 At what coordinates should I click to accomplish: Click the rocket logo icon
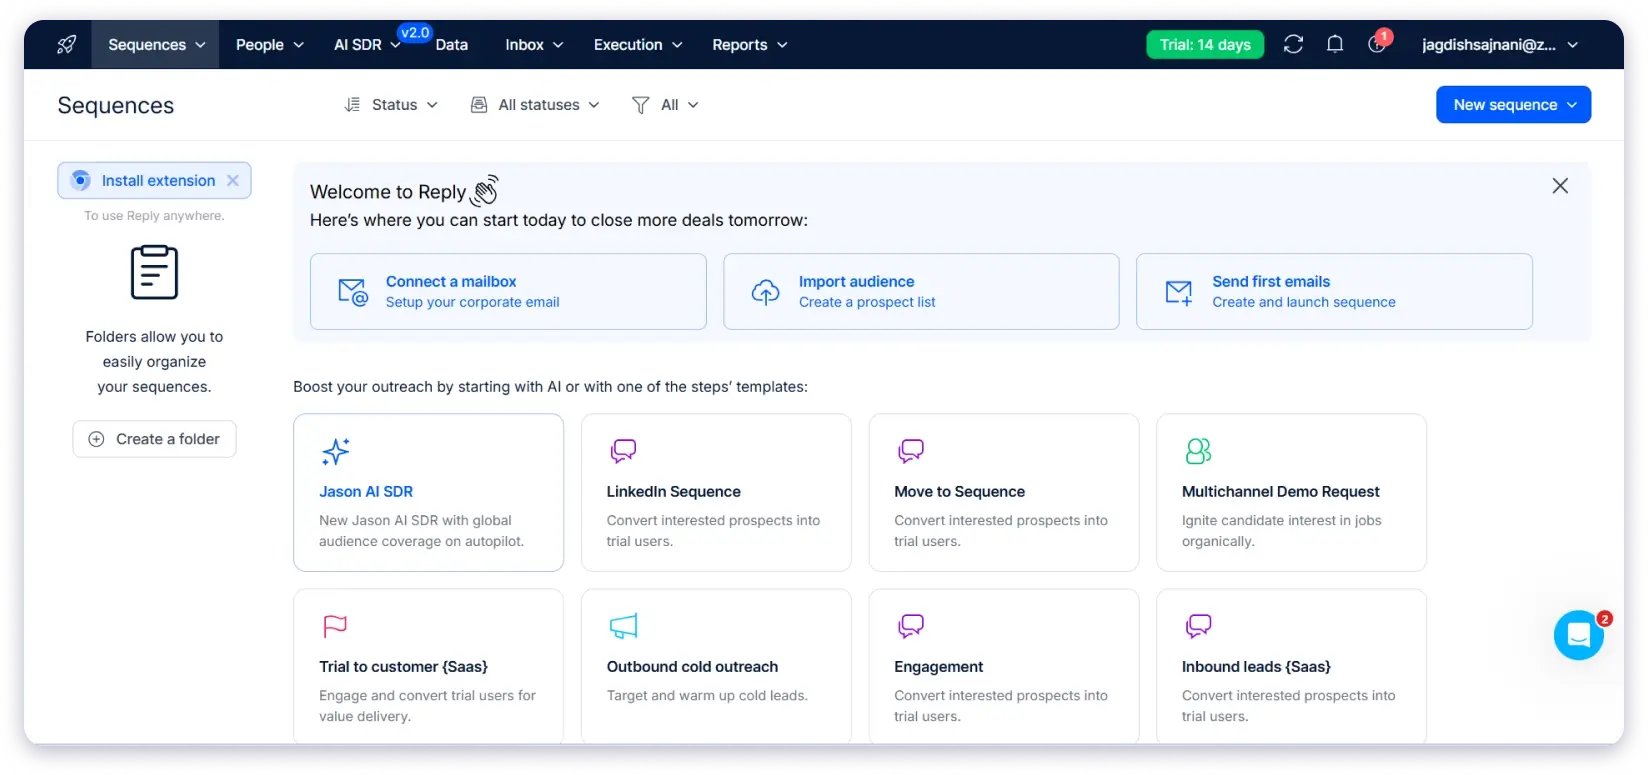point(66,45)
